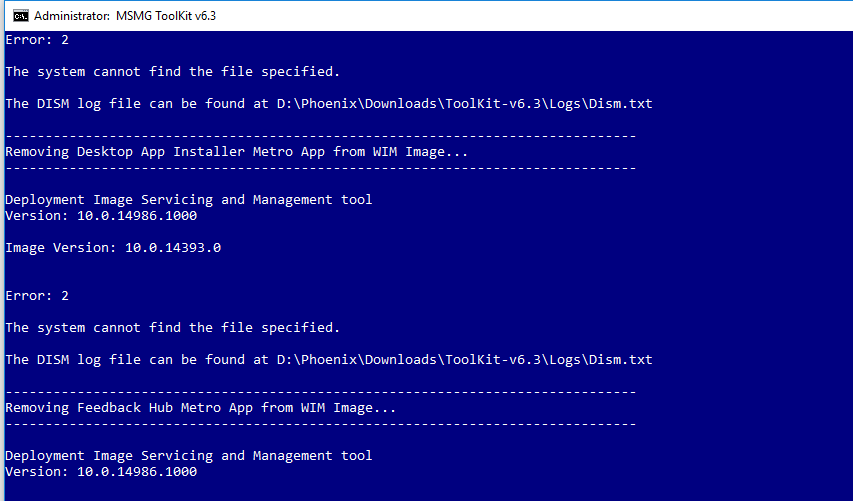Select the Removing Feedback Hub Metro App line
The height and width of the screenshot is (501, 853).
click(x=201, y=408)
